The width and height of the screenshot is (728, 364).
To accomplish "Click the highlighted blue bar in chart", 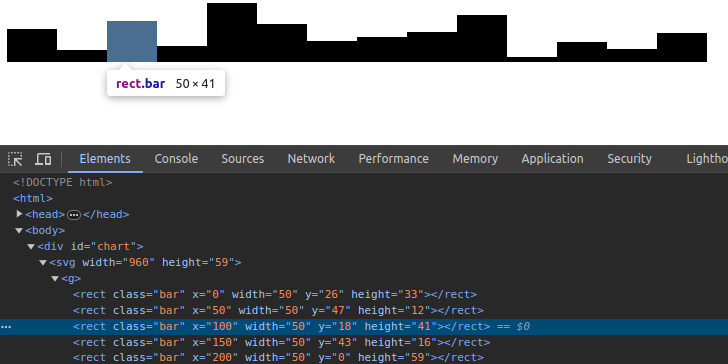I will [x=132, y=41].
